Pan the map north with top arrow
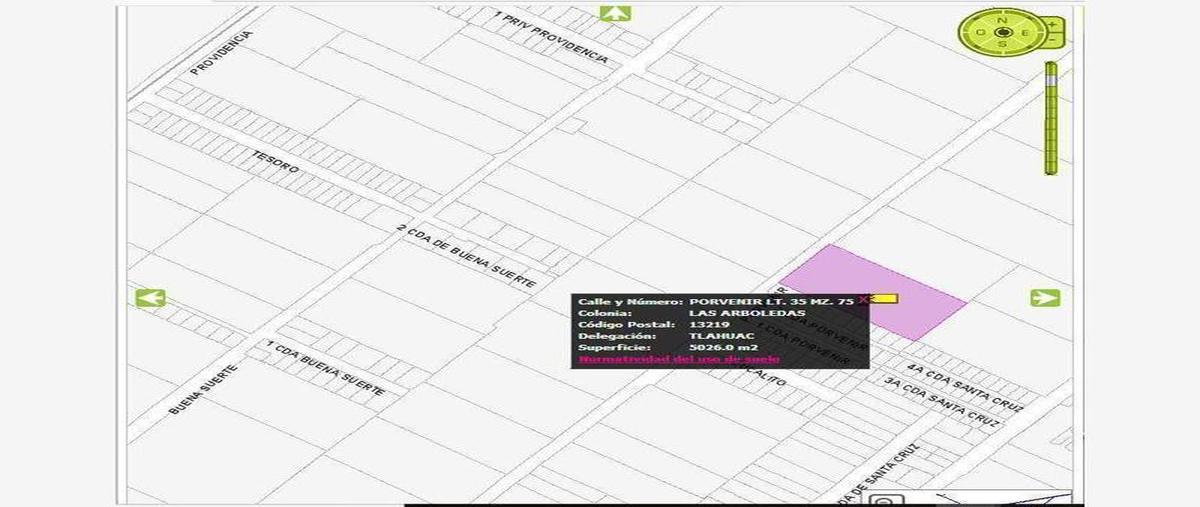Image resolution: width=1200 pixels, height=507 pixels. pyautogui.click(x=615, y=13)
